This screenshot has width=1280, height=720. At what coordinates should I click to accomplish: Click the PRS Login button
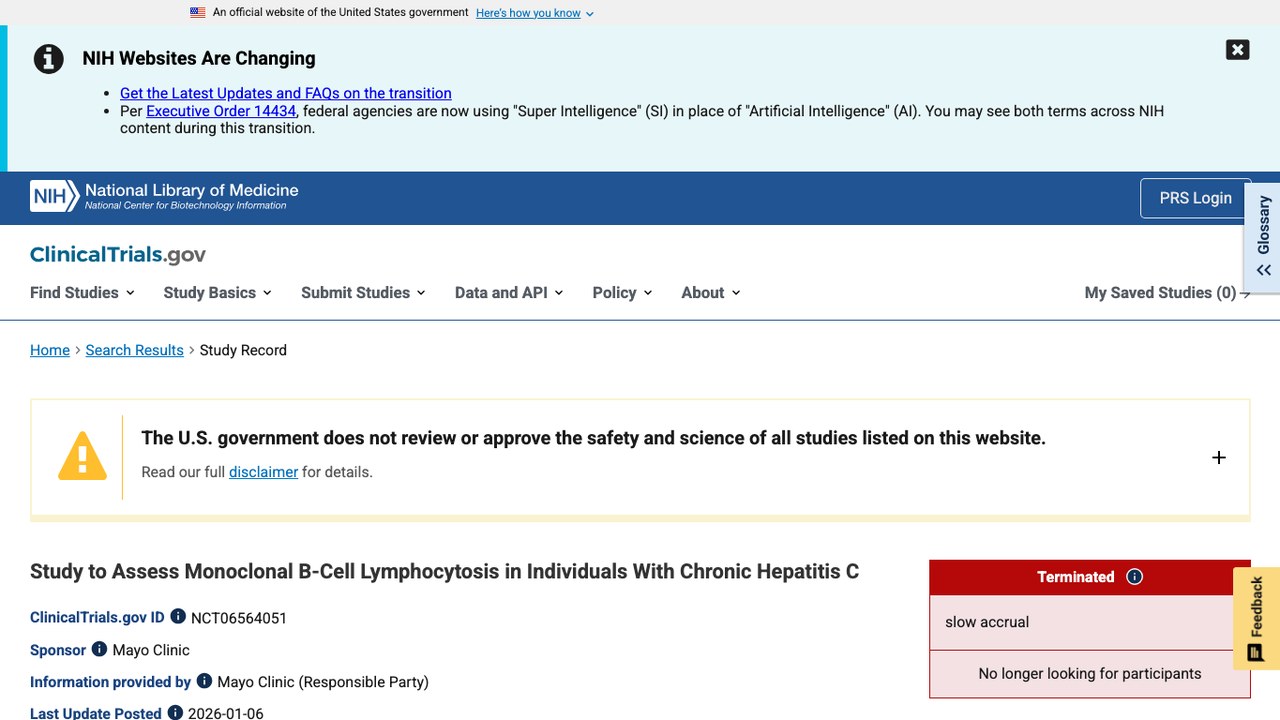tap(1195, 198)
